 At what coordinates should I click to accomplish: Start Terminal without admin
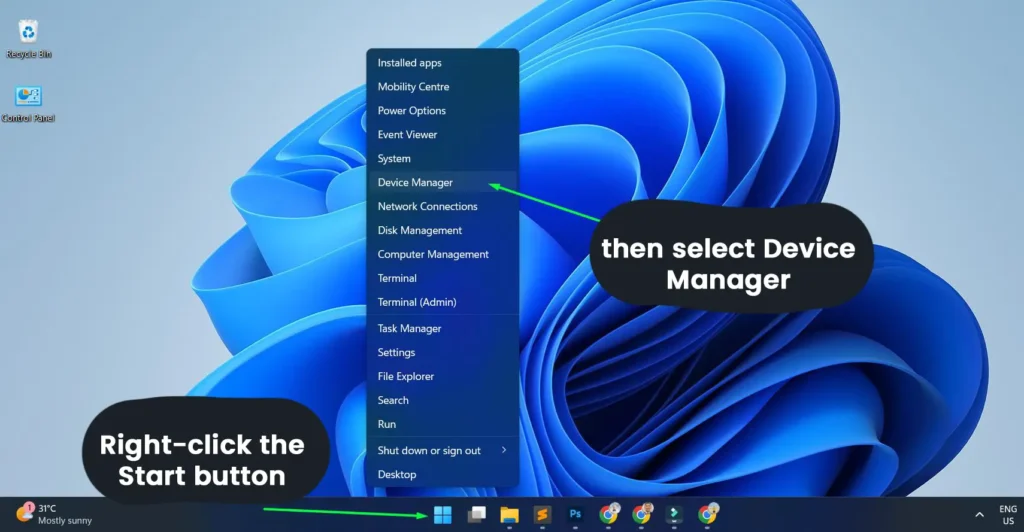point(443,278)
